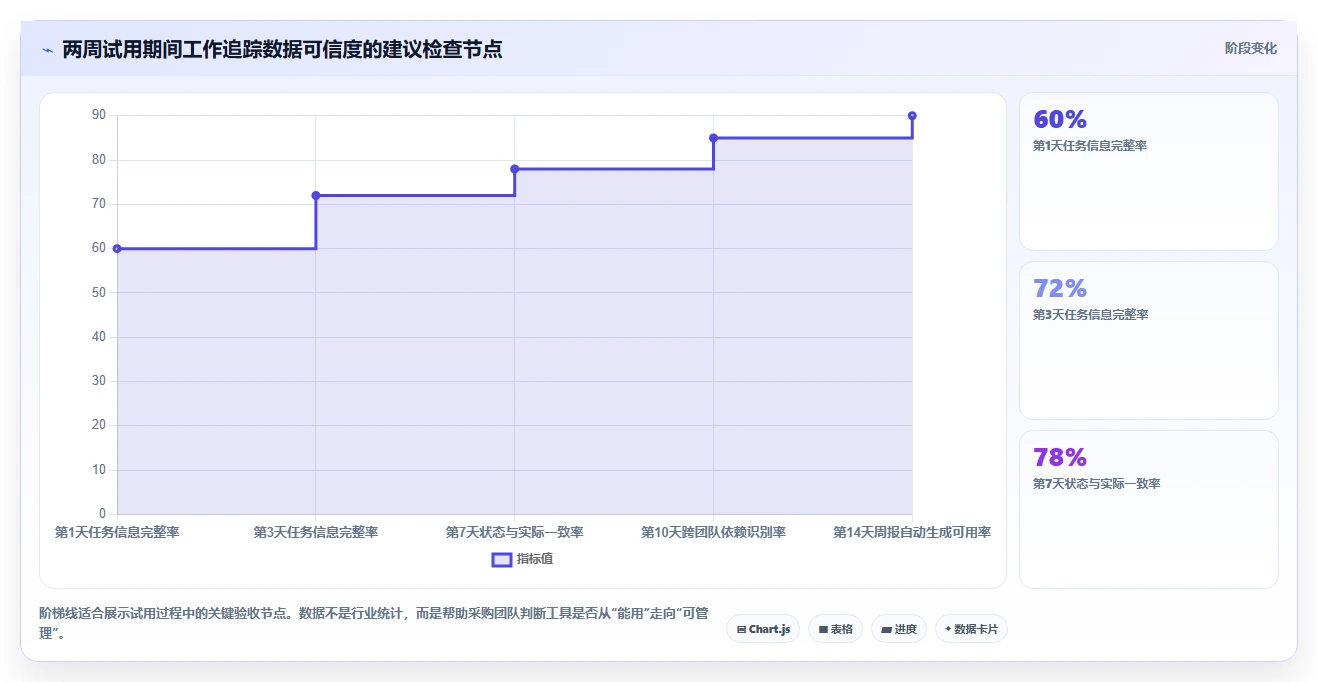Click x-axis label 第1天任务信息完整率
The width and height of the screenshot is (1318, 682).
[x=117, y=532]
